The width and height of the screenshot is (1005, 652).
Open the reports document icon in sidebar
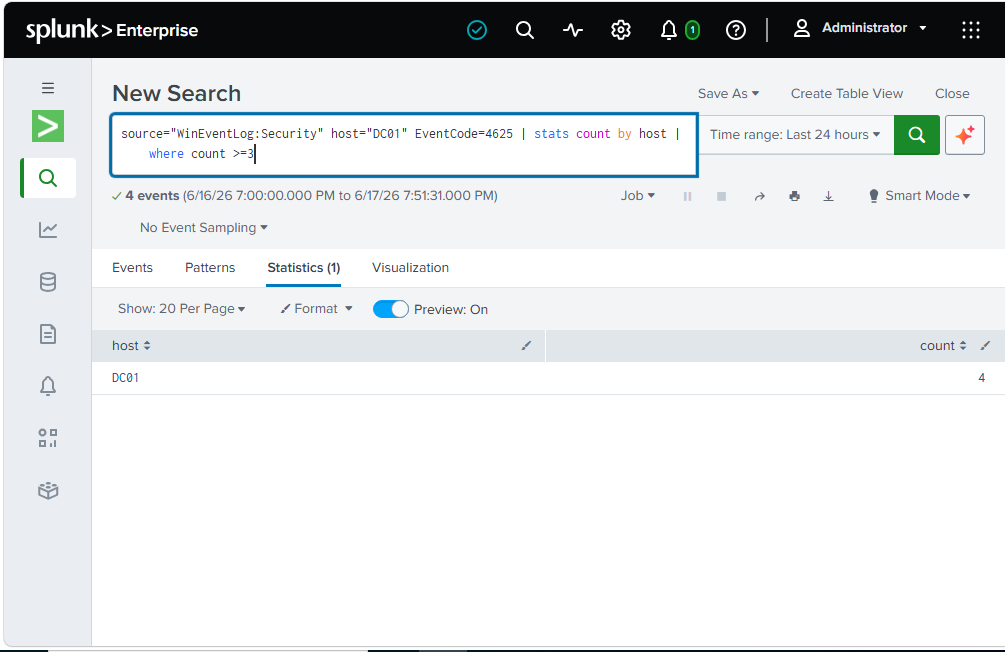48,333
